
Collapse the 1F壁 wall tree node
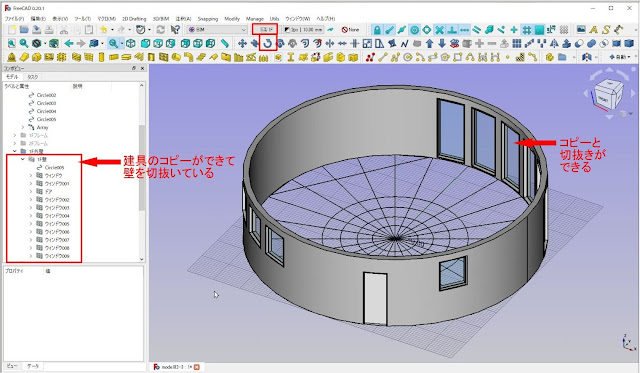(23, 159)
